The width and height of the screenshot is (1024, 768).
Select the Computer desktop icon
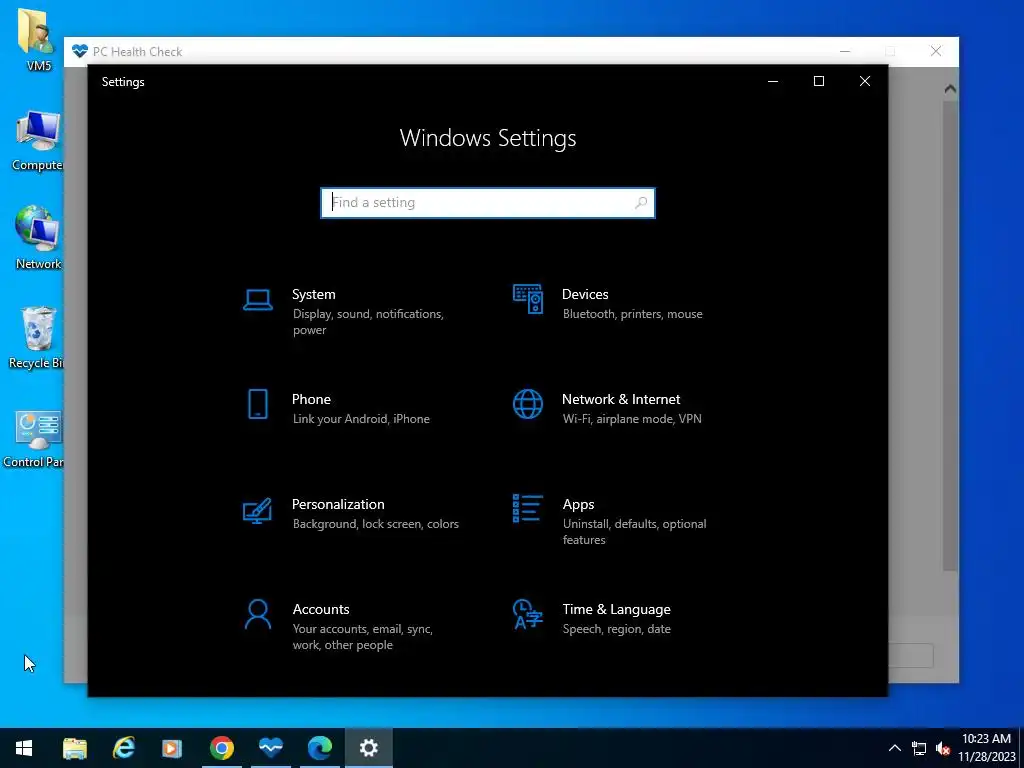[x=37, y=140]
